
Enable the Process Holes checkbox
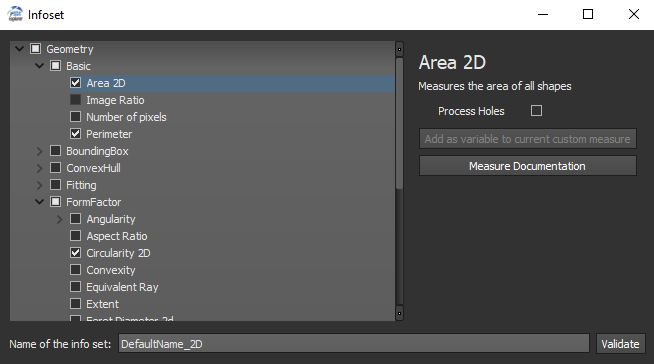536,111
